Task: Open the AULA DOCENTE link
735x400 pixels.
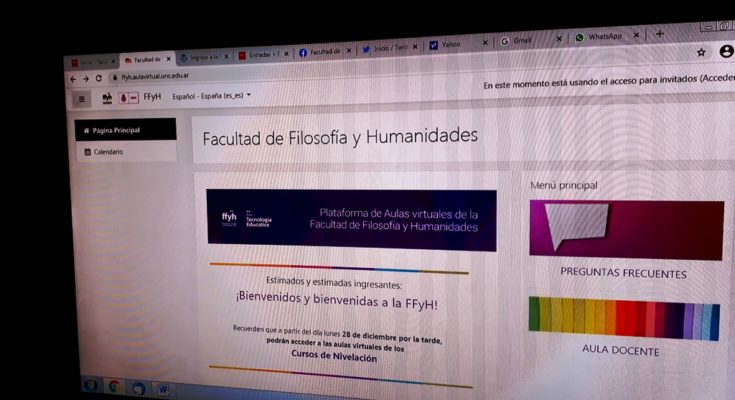Action: click(x=620, y=350)
